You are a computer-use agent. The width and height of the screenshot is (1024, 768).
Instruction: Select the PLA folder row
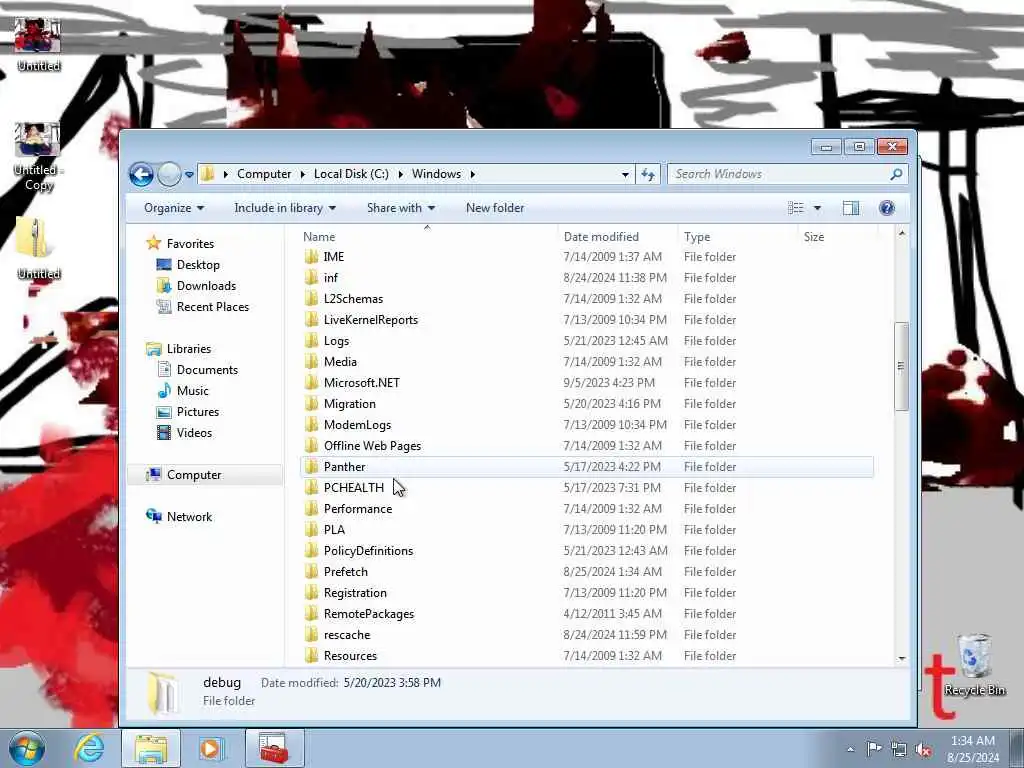[586, 530]
